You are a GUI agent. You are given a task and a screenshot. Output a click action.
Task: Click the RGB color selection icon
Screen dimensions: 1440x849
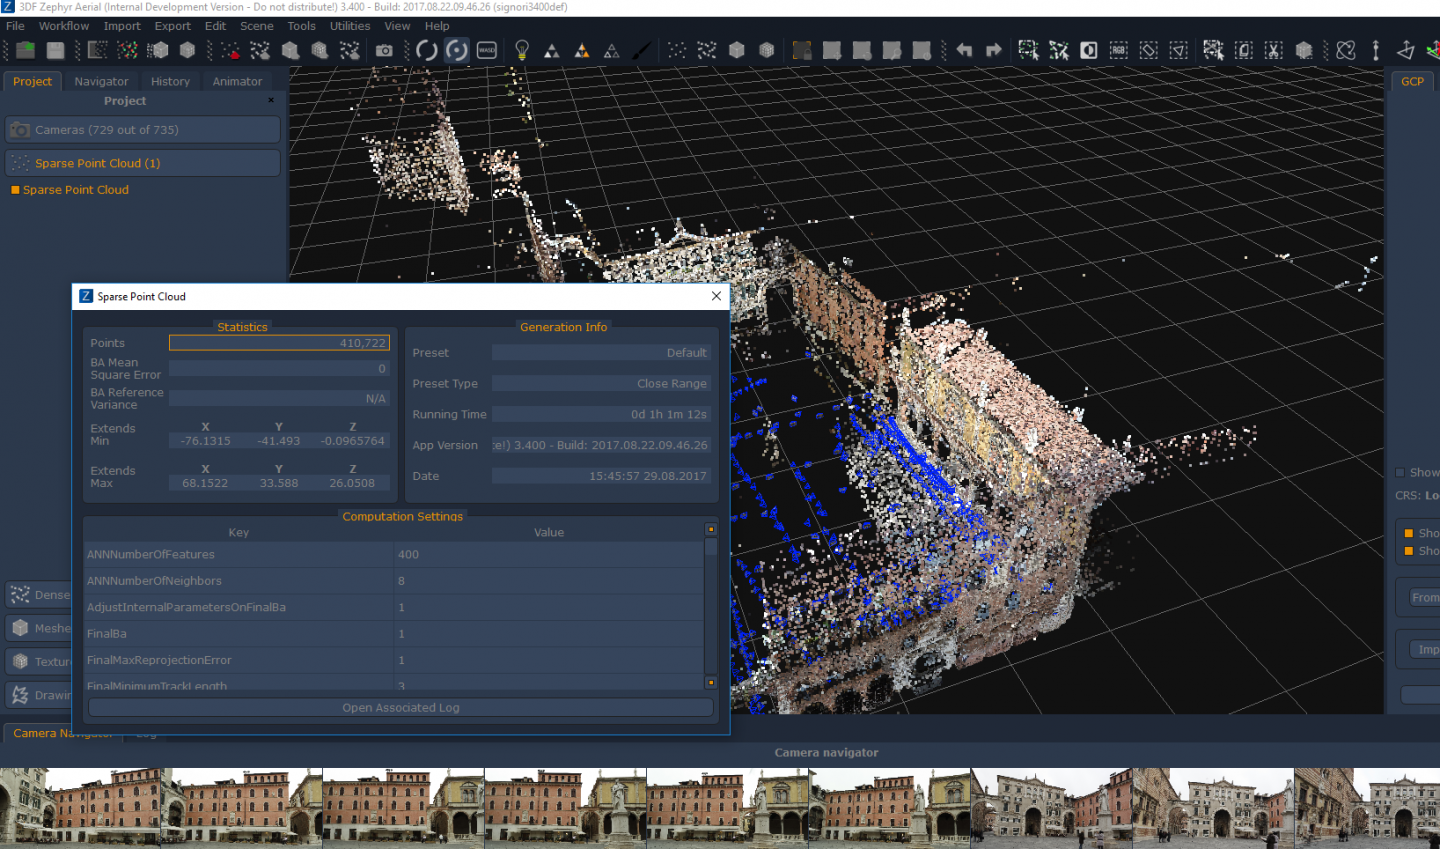coord(1119,50)
